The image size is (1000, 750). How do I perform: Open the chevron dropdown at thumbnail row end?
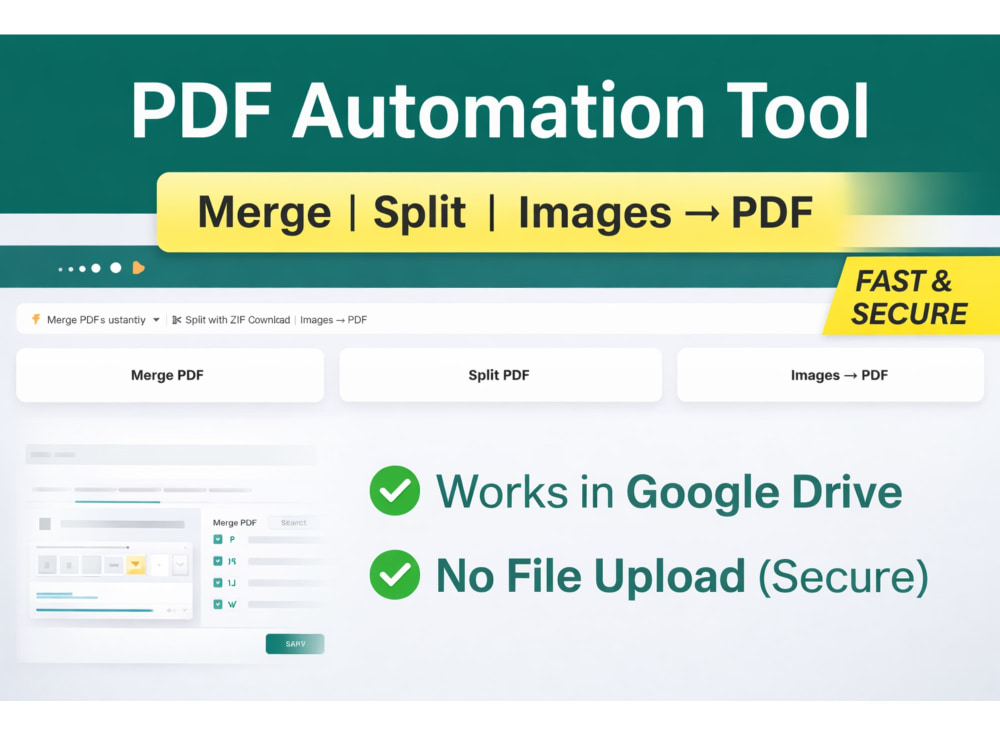(x=180, y=564)
